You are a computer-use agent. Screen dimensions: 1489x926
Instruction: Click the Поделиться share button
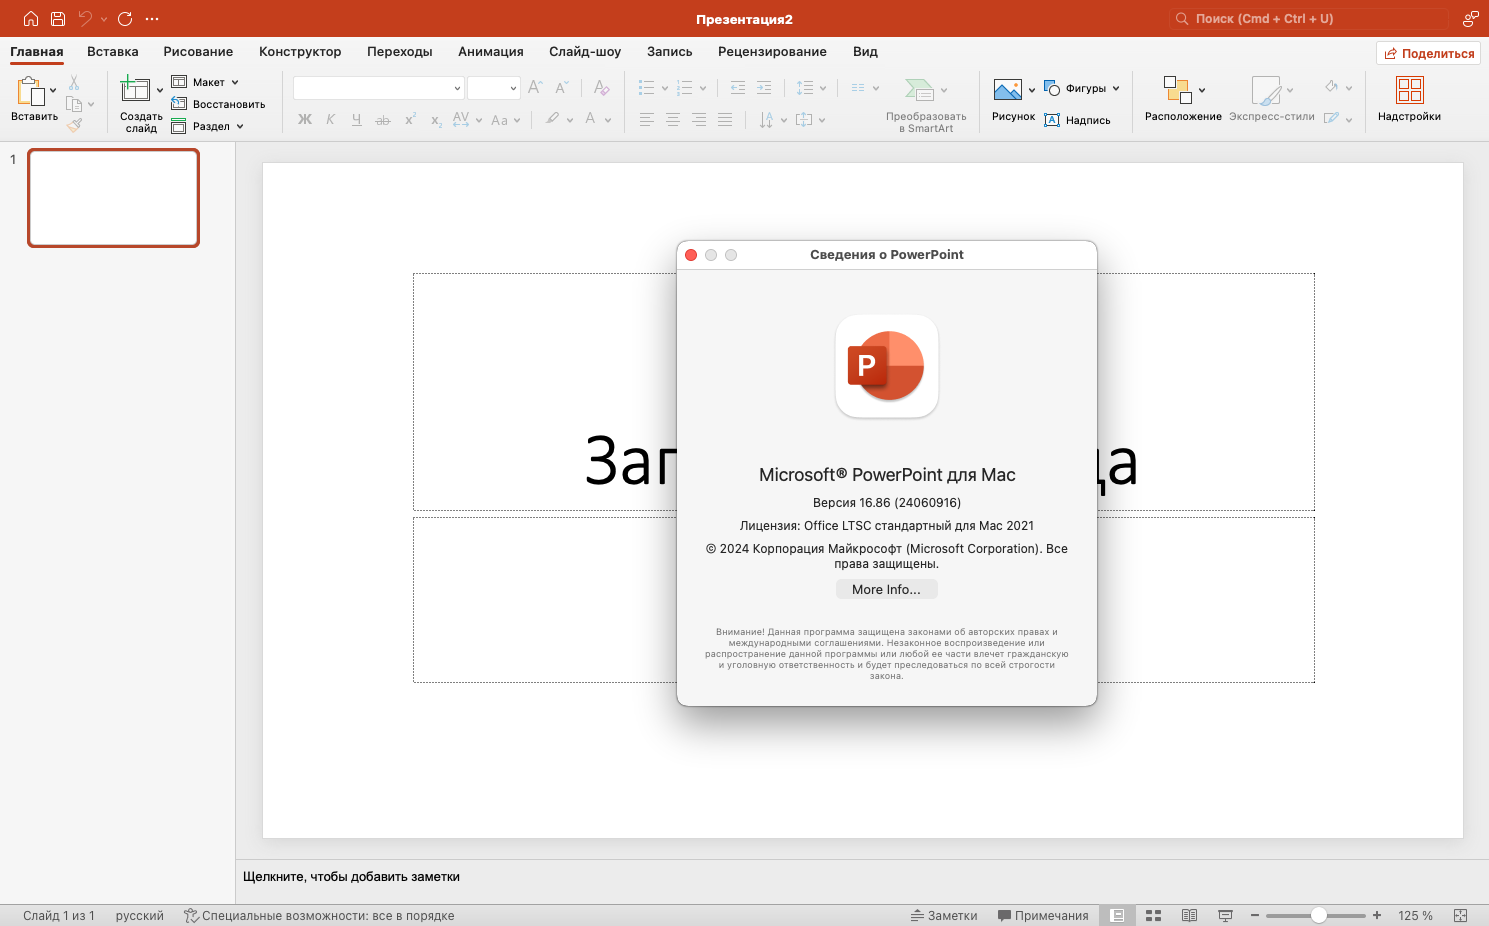click(1428, 53)
